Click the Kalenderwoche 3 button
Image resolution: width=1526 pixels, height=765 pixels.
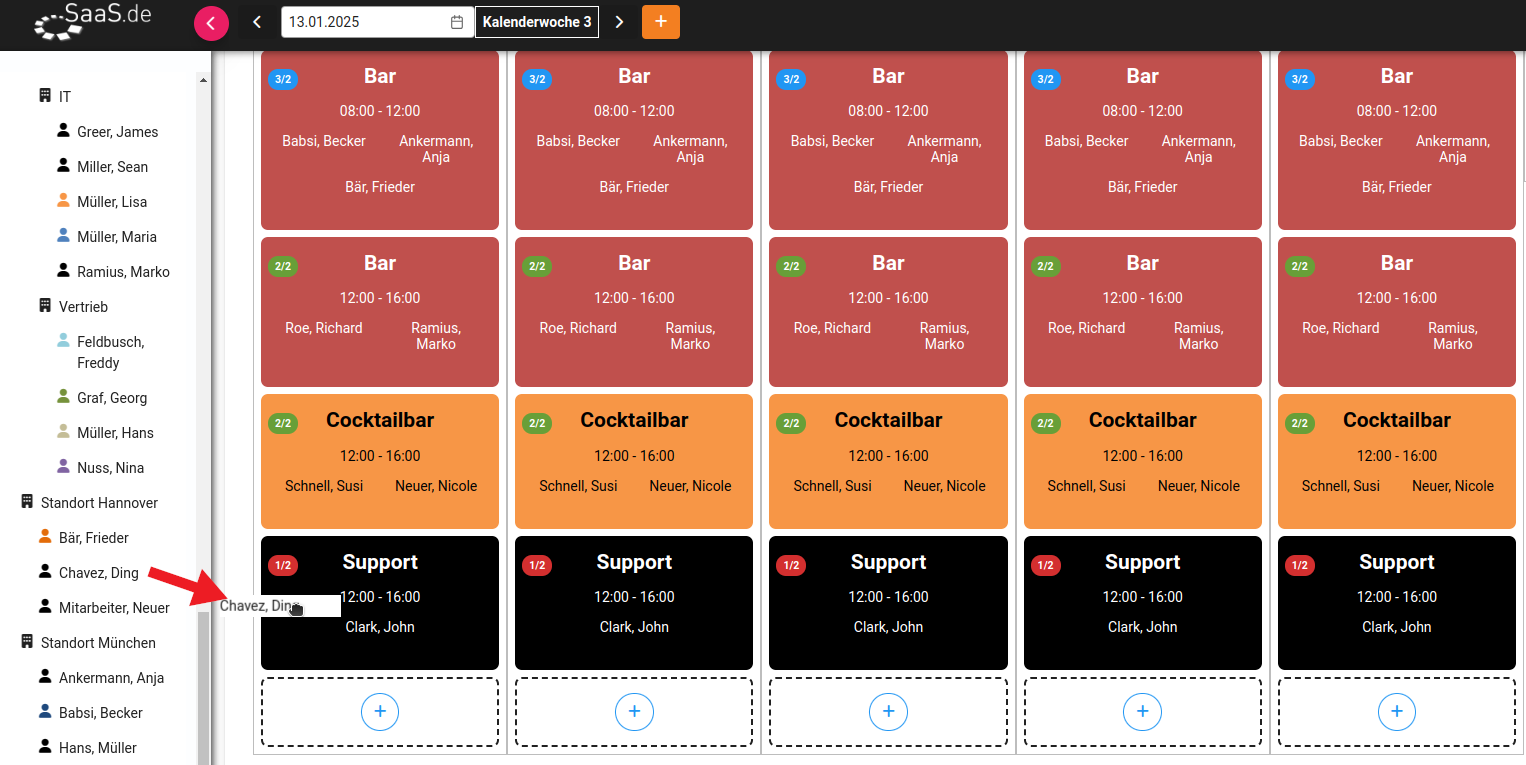537,22
